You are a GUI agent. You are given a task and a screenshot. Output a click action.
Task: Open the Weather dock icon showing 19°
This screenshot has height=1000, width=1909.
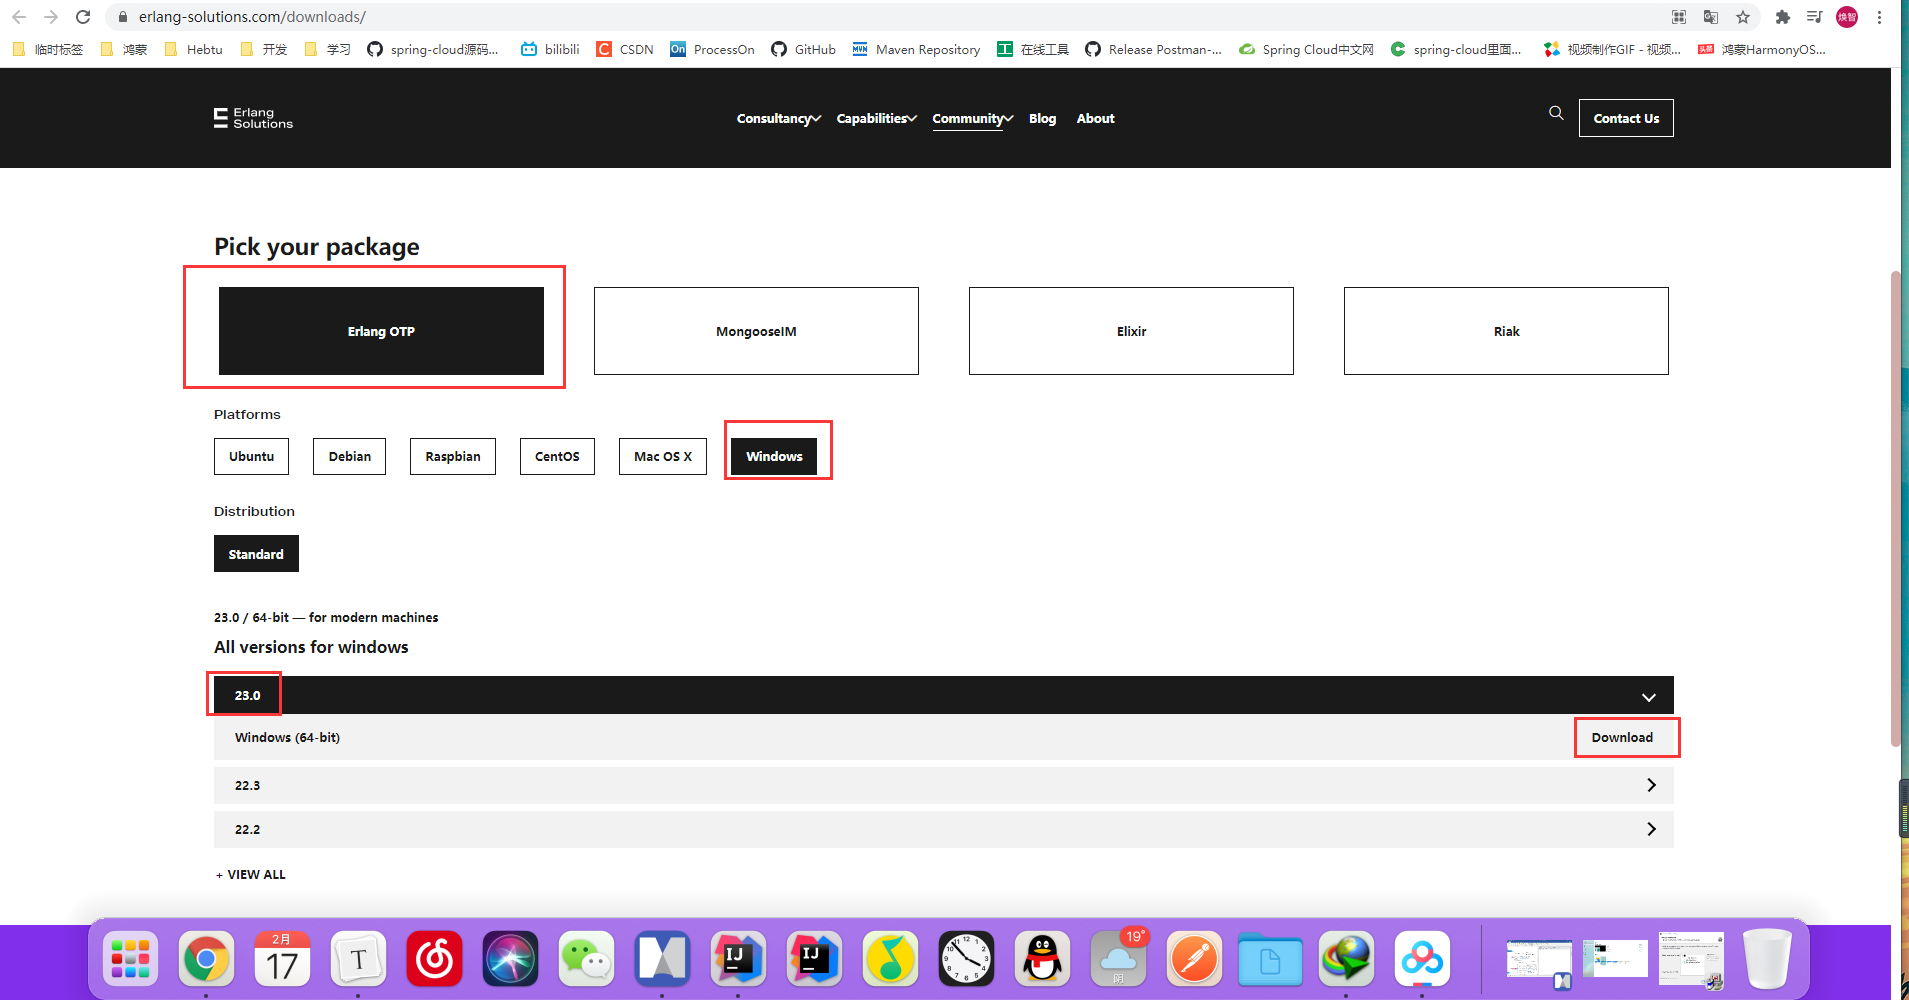point(1118,960)
